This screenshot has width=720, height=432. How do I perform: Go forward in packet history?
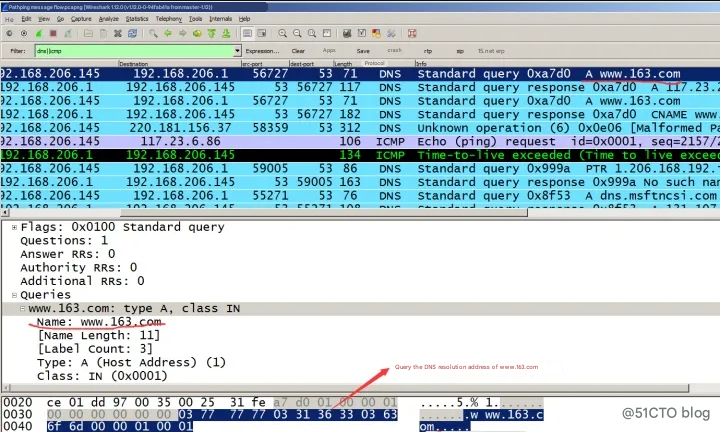(182, 33)
